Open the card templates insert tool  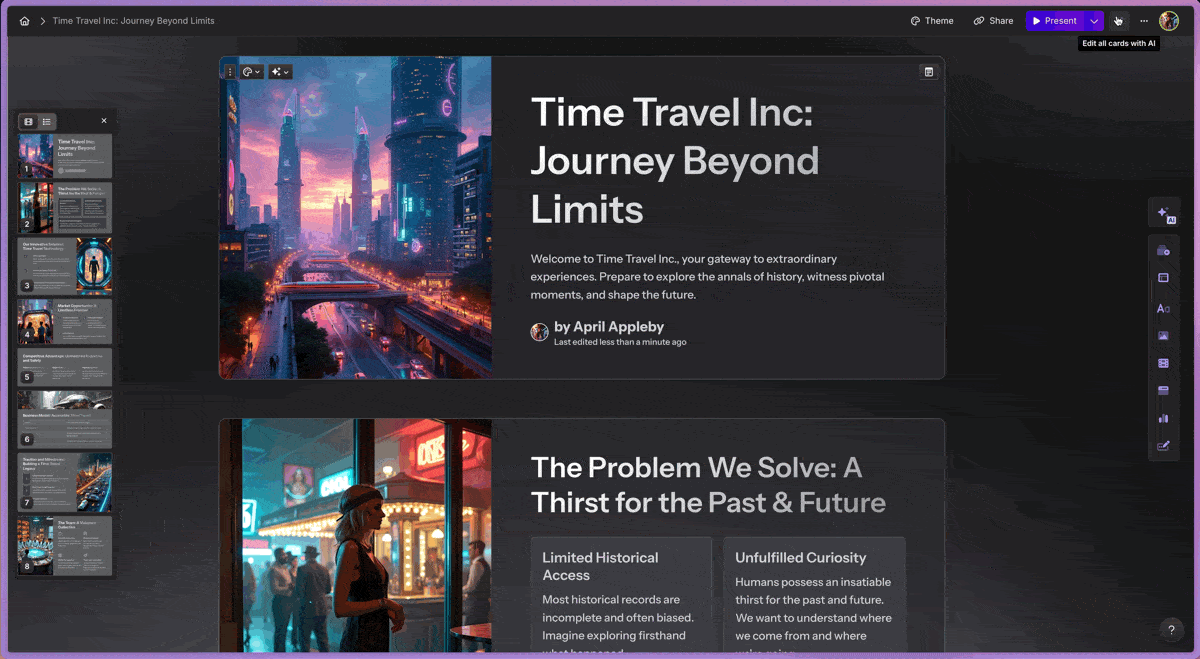point(1163,251)
